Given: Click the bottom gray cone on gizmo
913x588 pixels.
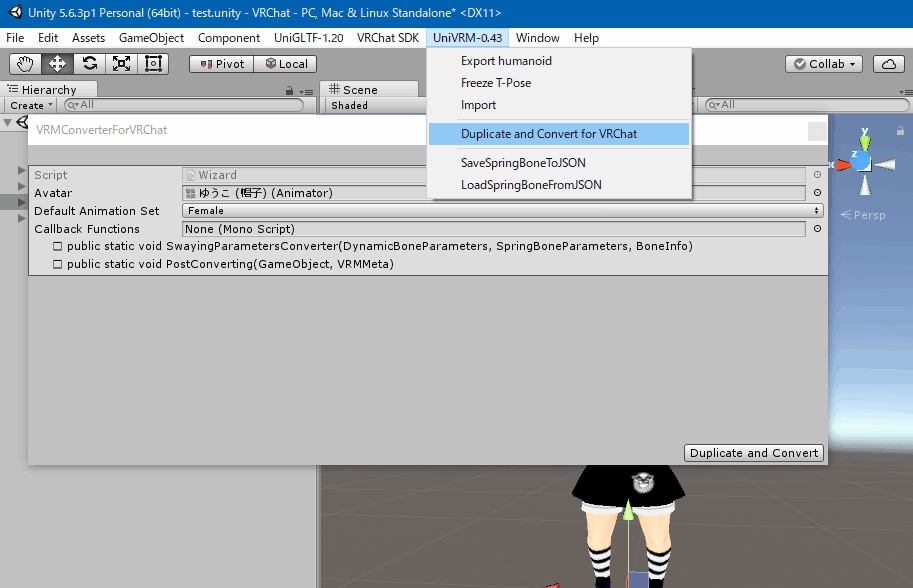Looking at the screenshot, I should pos(865,186).
